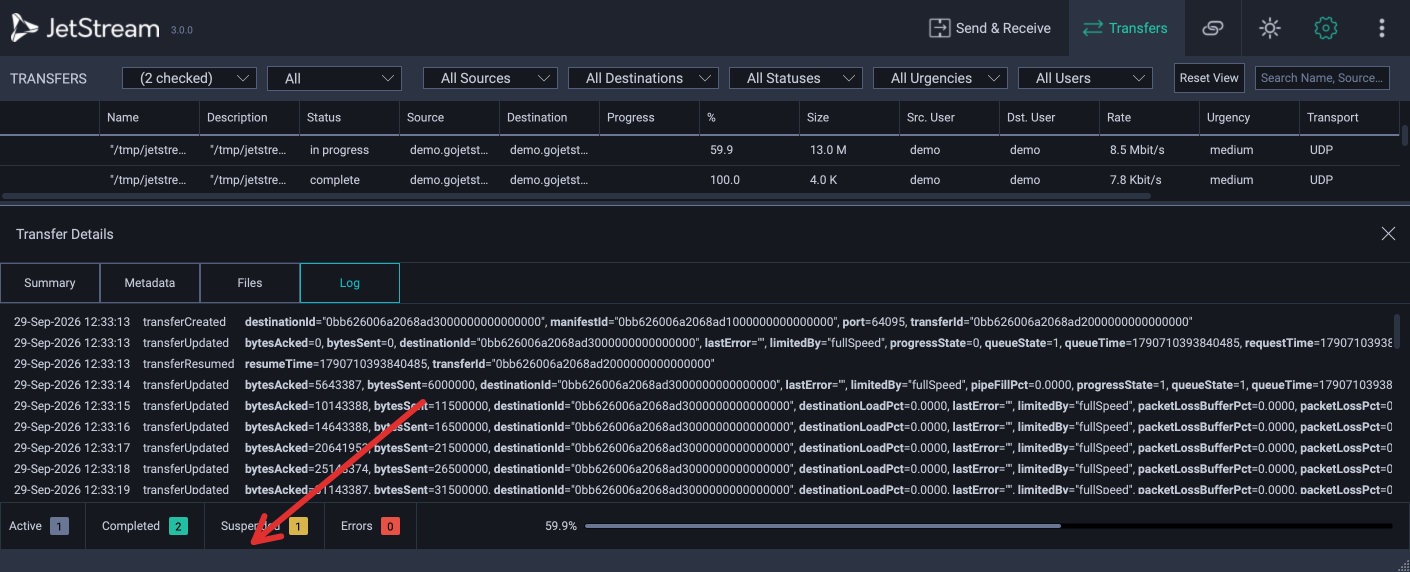Sort by the Destination column header
Viewport: 1410px width, 572px height.
click(550, 117)
